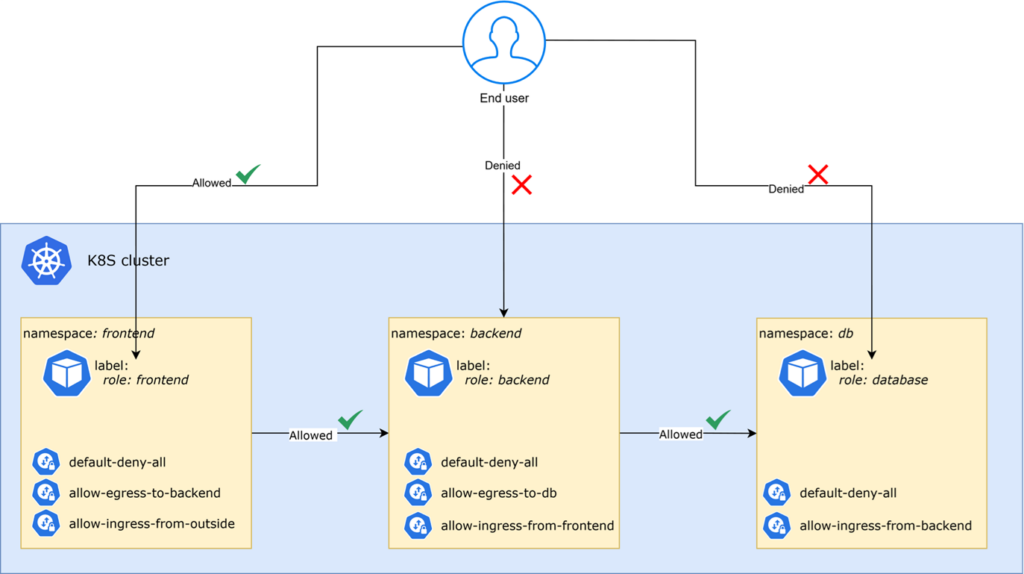Viewport: 1024px width, 574px height.
Task: Click the namespace: backend heading
Action: (x=456, y=333)
